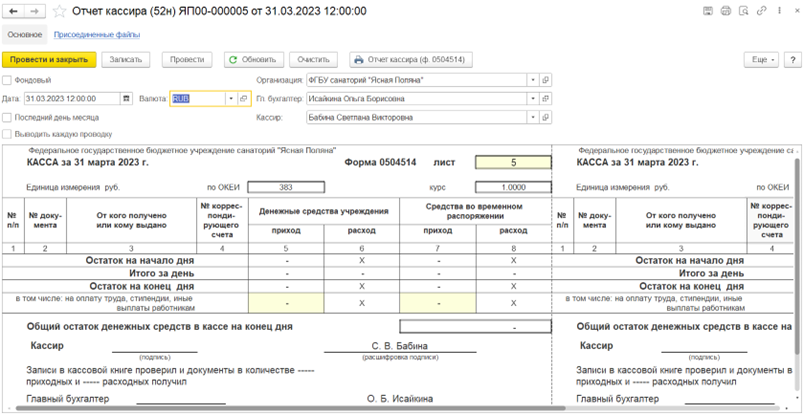This screenshot has height=414, width=803.
Task: Select yellow приход cell under Денежные средства
Action: click(x=286, y=303)
